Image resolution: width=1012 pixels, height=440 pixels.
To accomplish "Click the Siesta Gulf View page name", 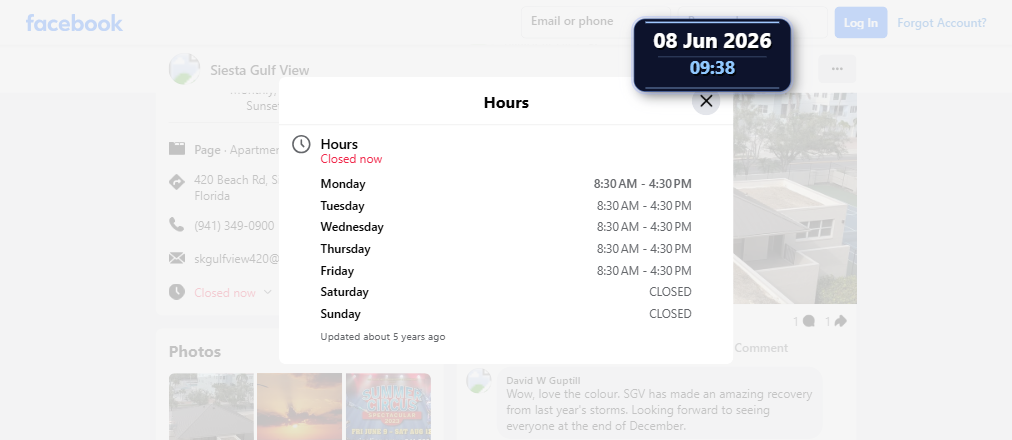I will (x=259, y=70).
